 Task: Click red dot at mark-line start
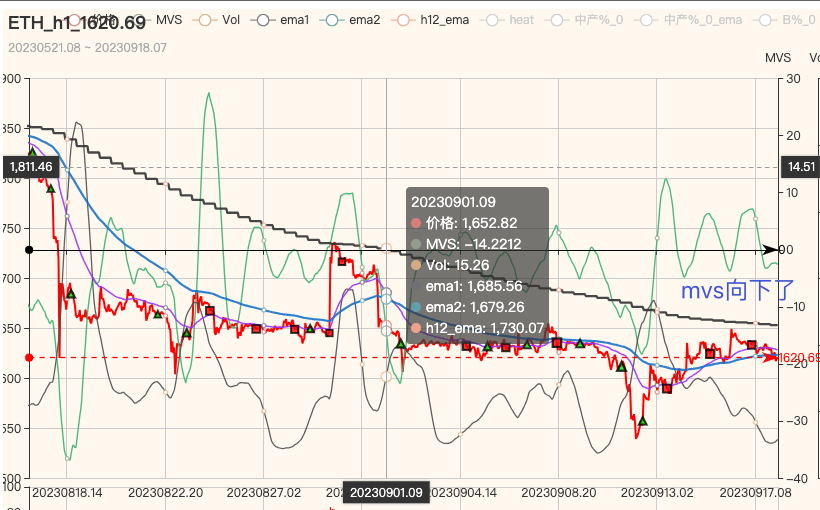29,358
